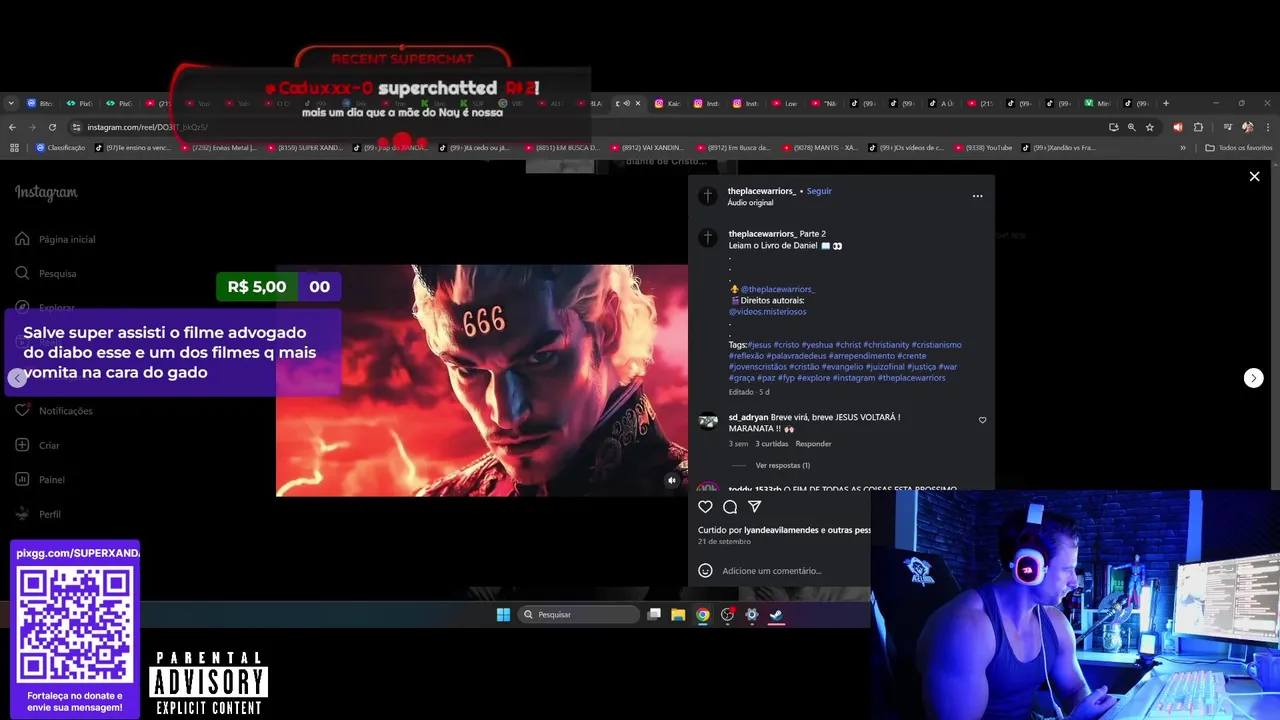
Task: Open the #theplacewarriors hashtag
Action: pos(912,378)
